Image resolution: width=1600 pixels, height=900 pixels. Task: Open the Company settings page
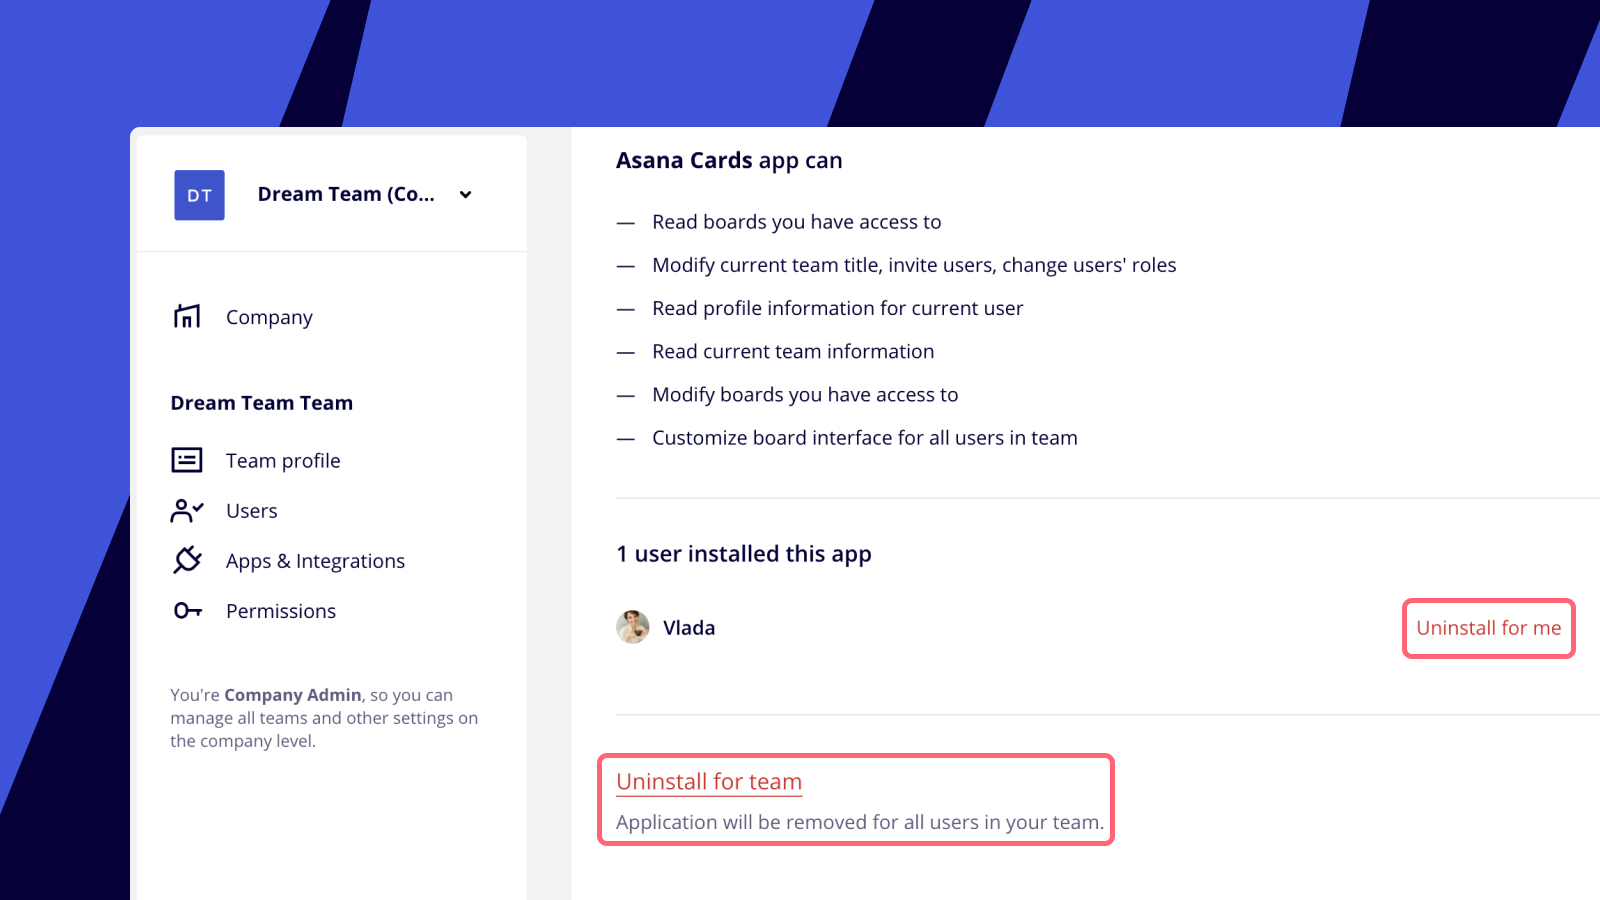(x=269, y=317)
